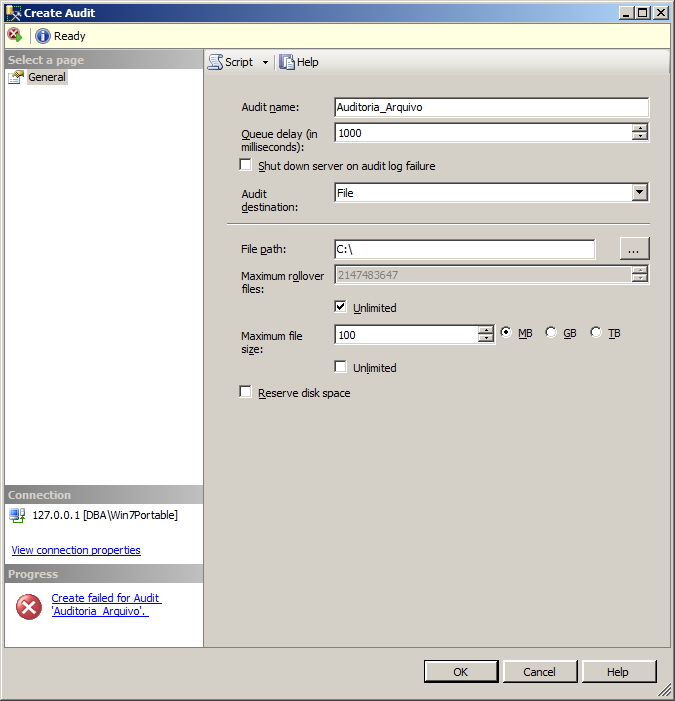
Task: Click the Maximum file size input field
Action: click(406, 335)
